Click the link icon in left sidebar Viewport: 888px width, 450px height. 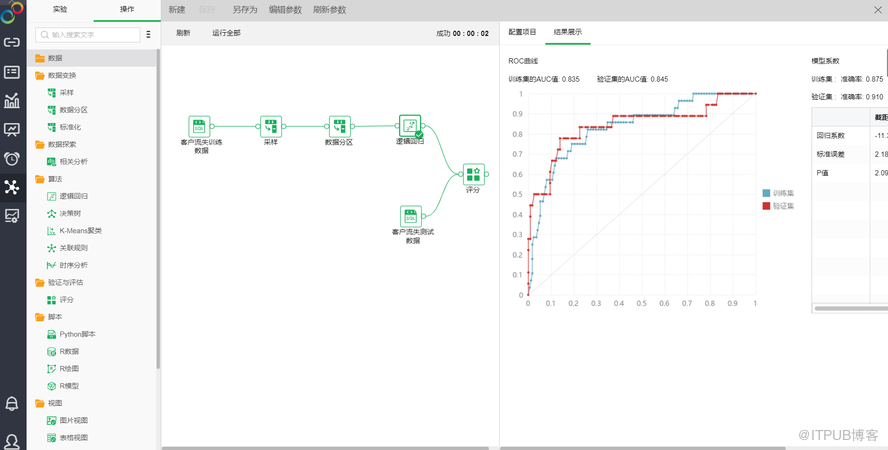[11, 42]
